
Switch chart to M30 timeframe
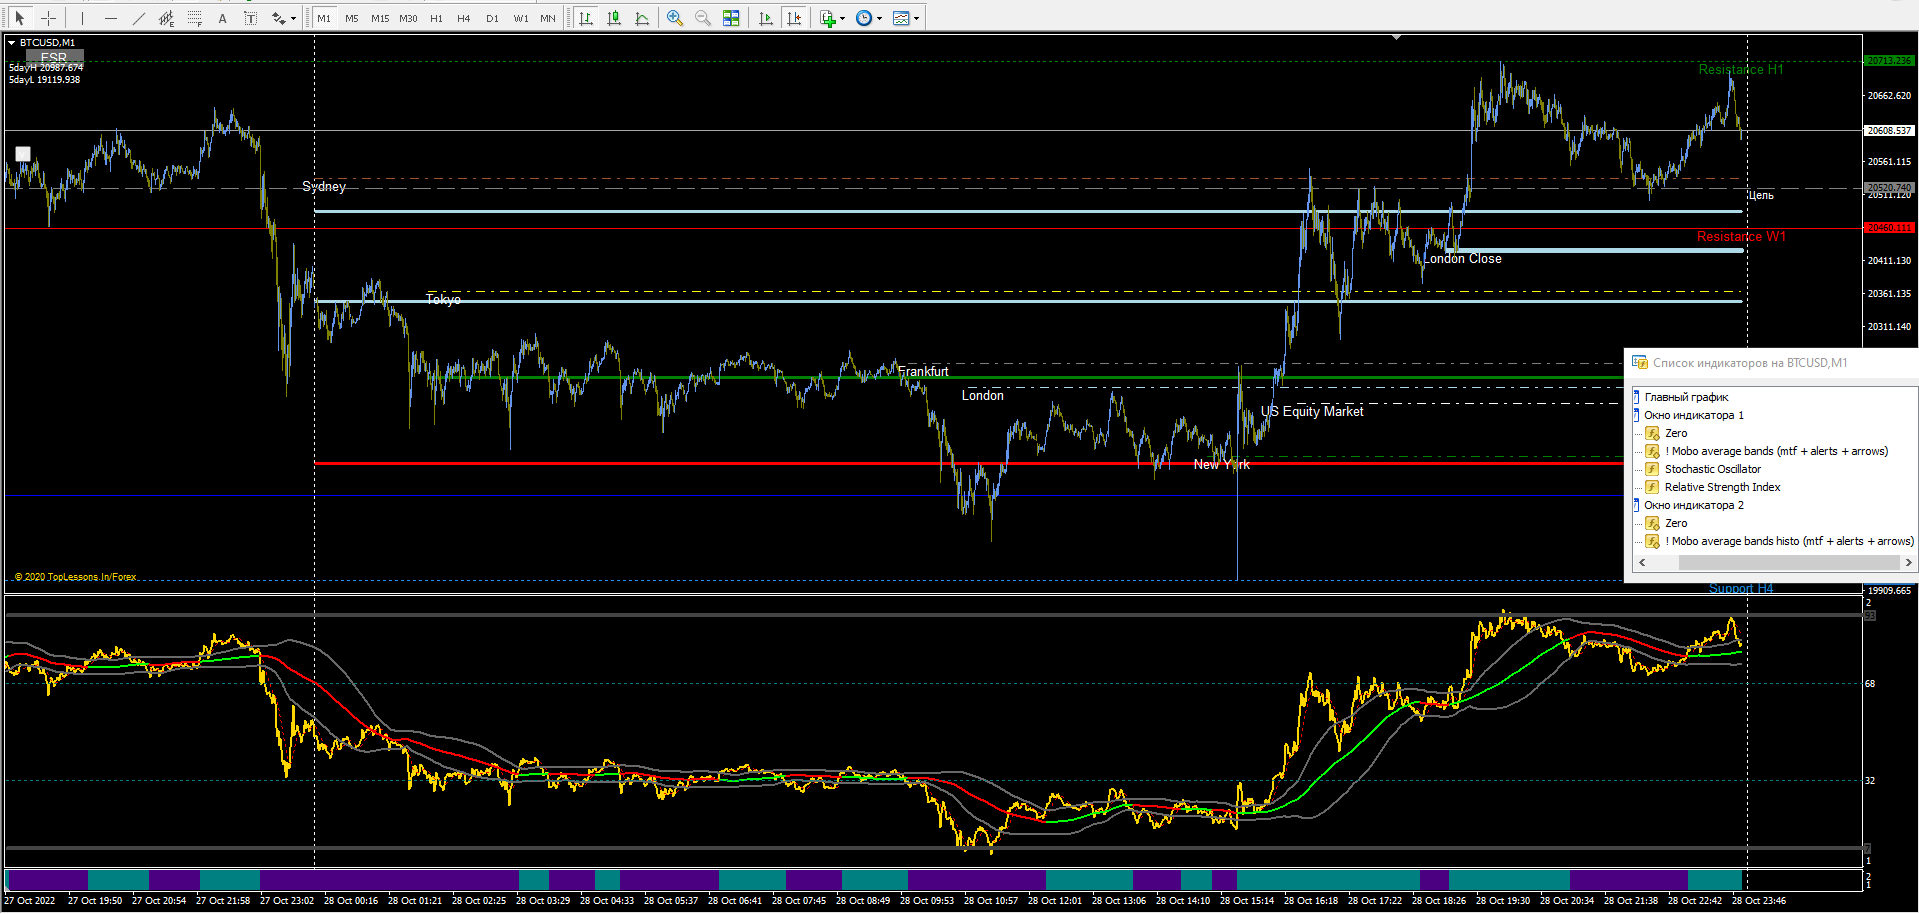tap(408, 18)
